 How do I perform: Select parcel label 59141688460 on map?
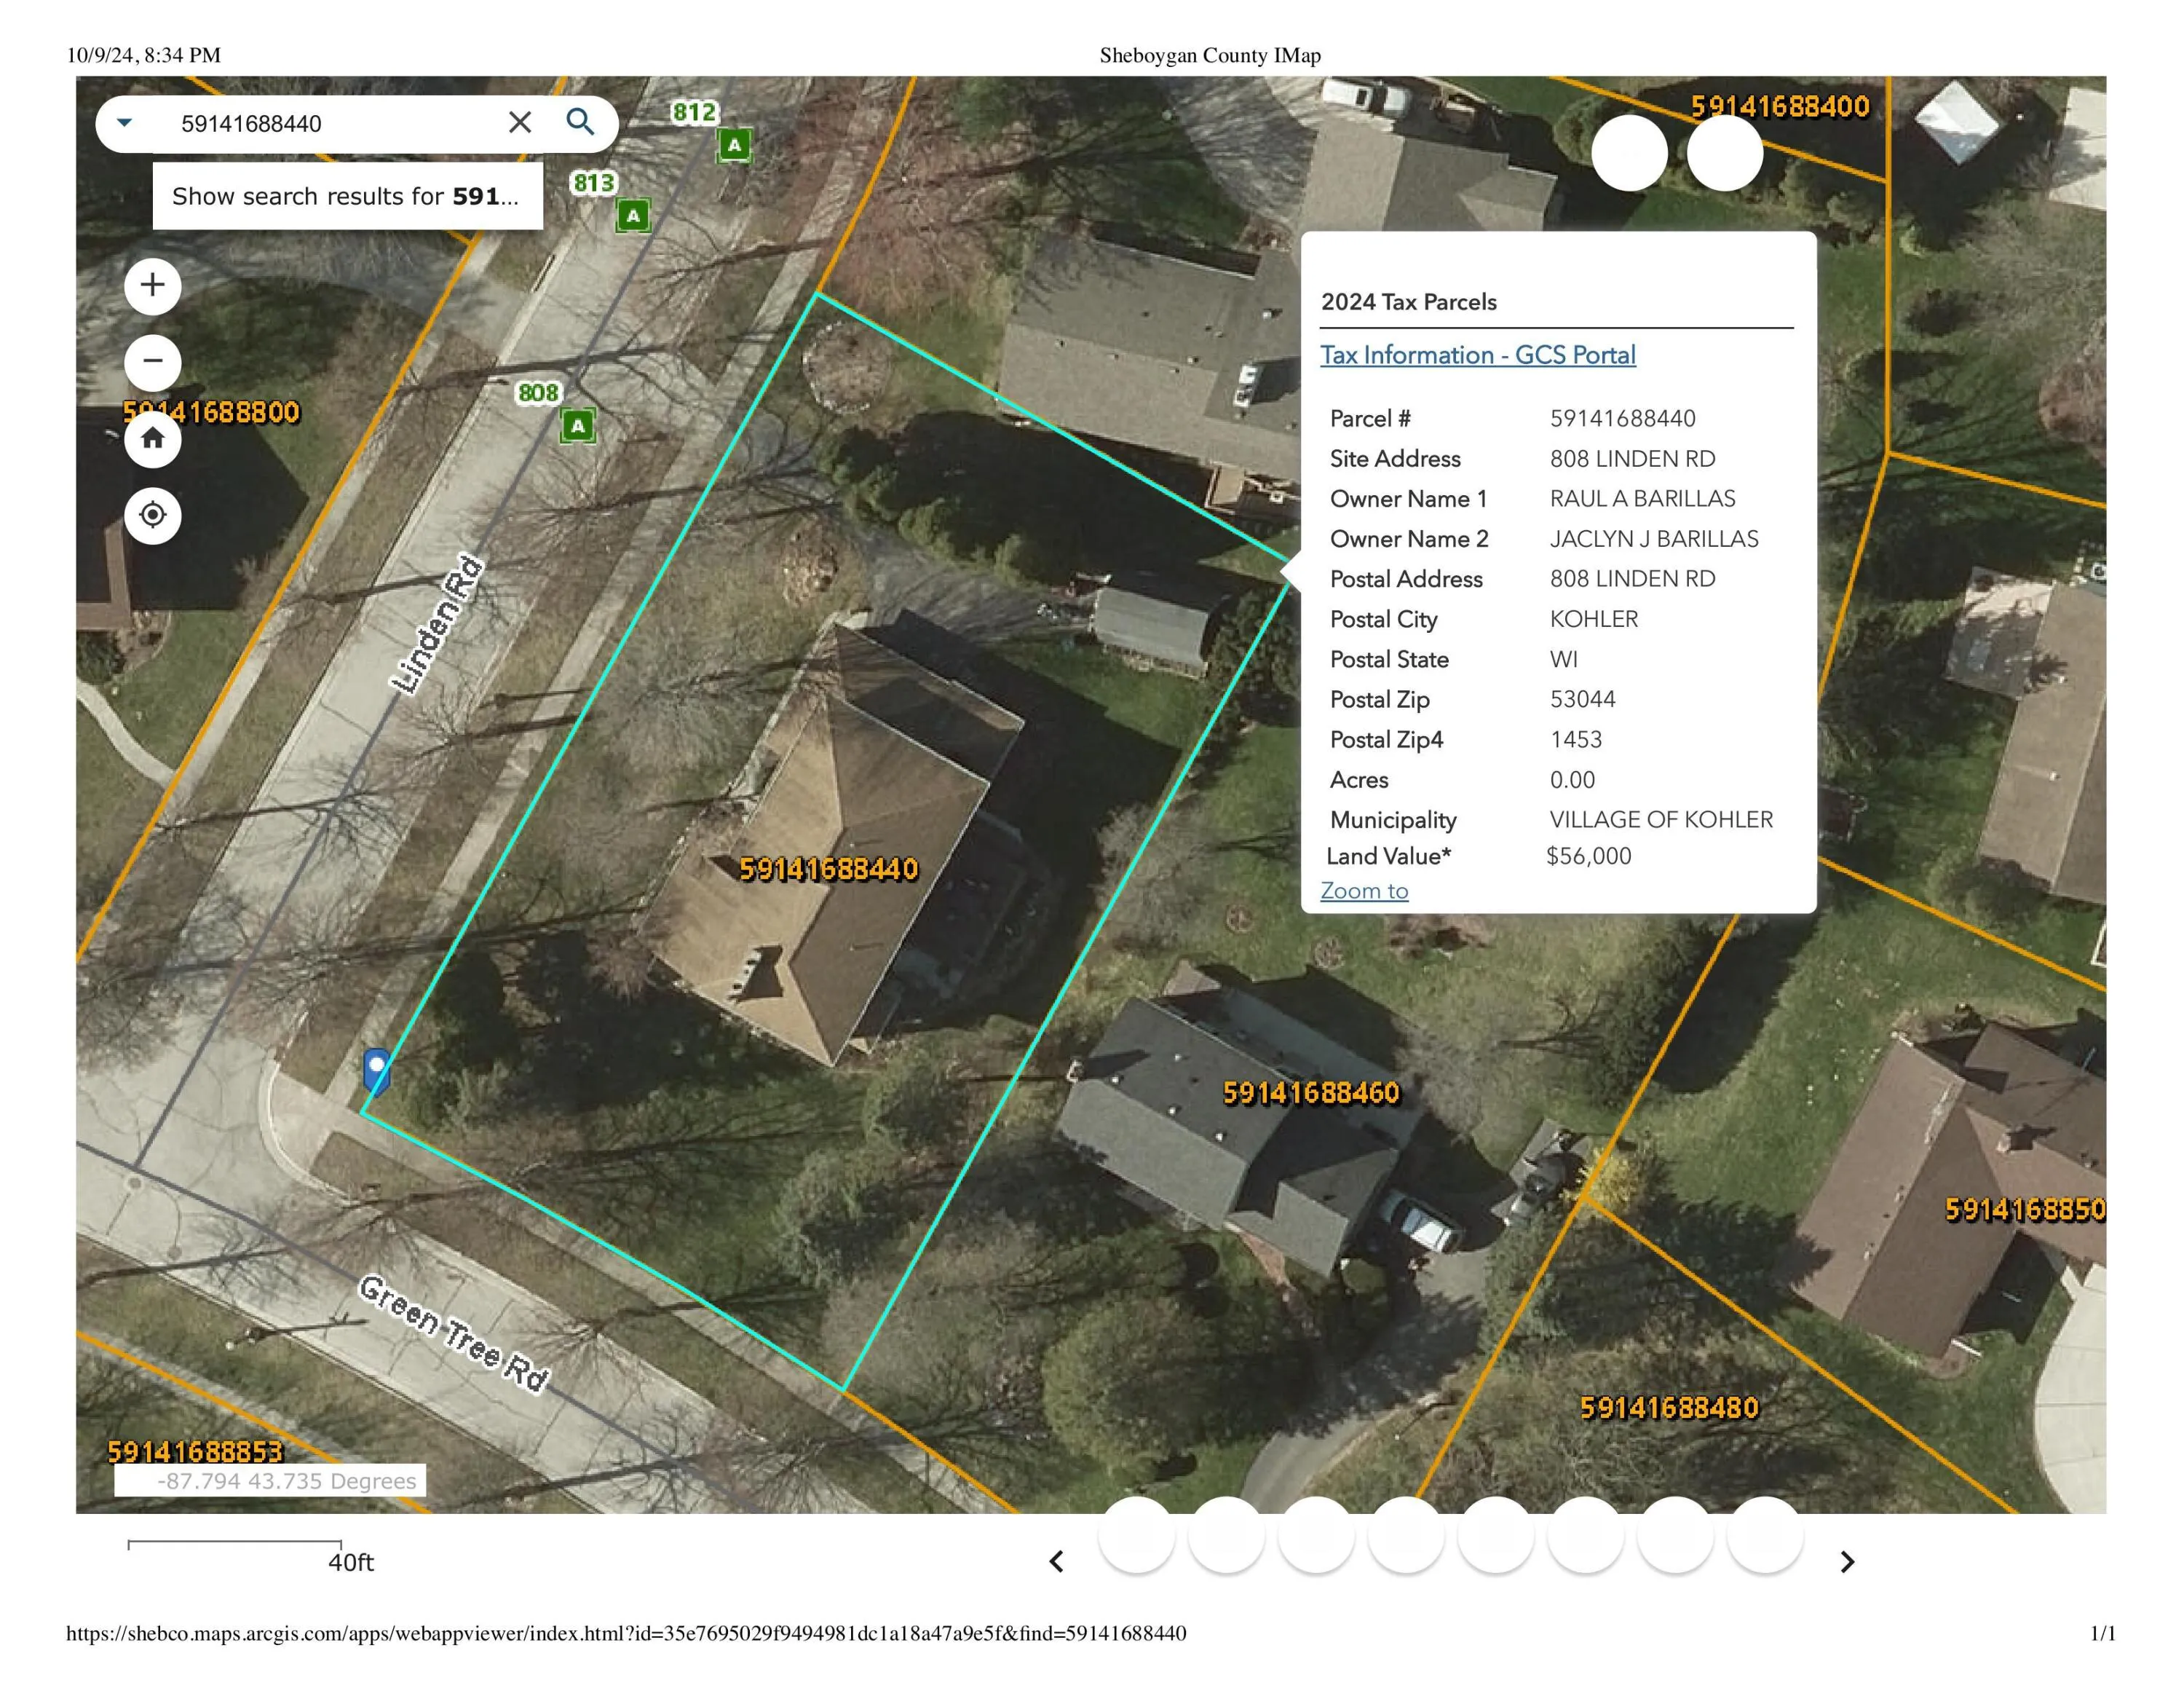[x=1311, y=1092]
